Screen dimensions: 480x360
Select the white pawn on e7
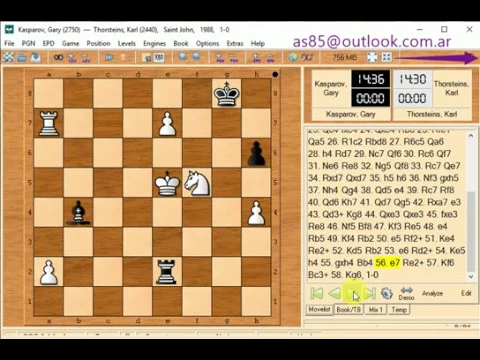tap(167, 123)
